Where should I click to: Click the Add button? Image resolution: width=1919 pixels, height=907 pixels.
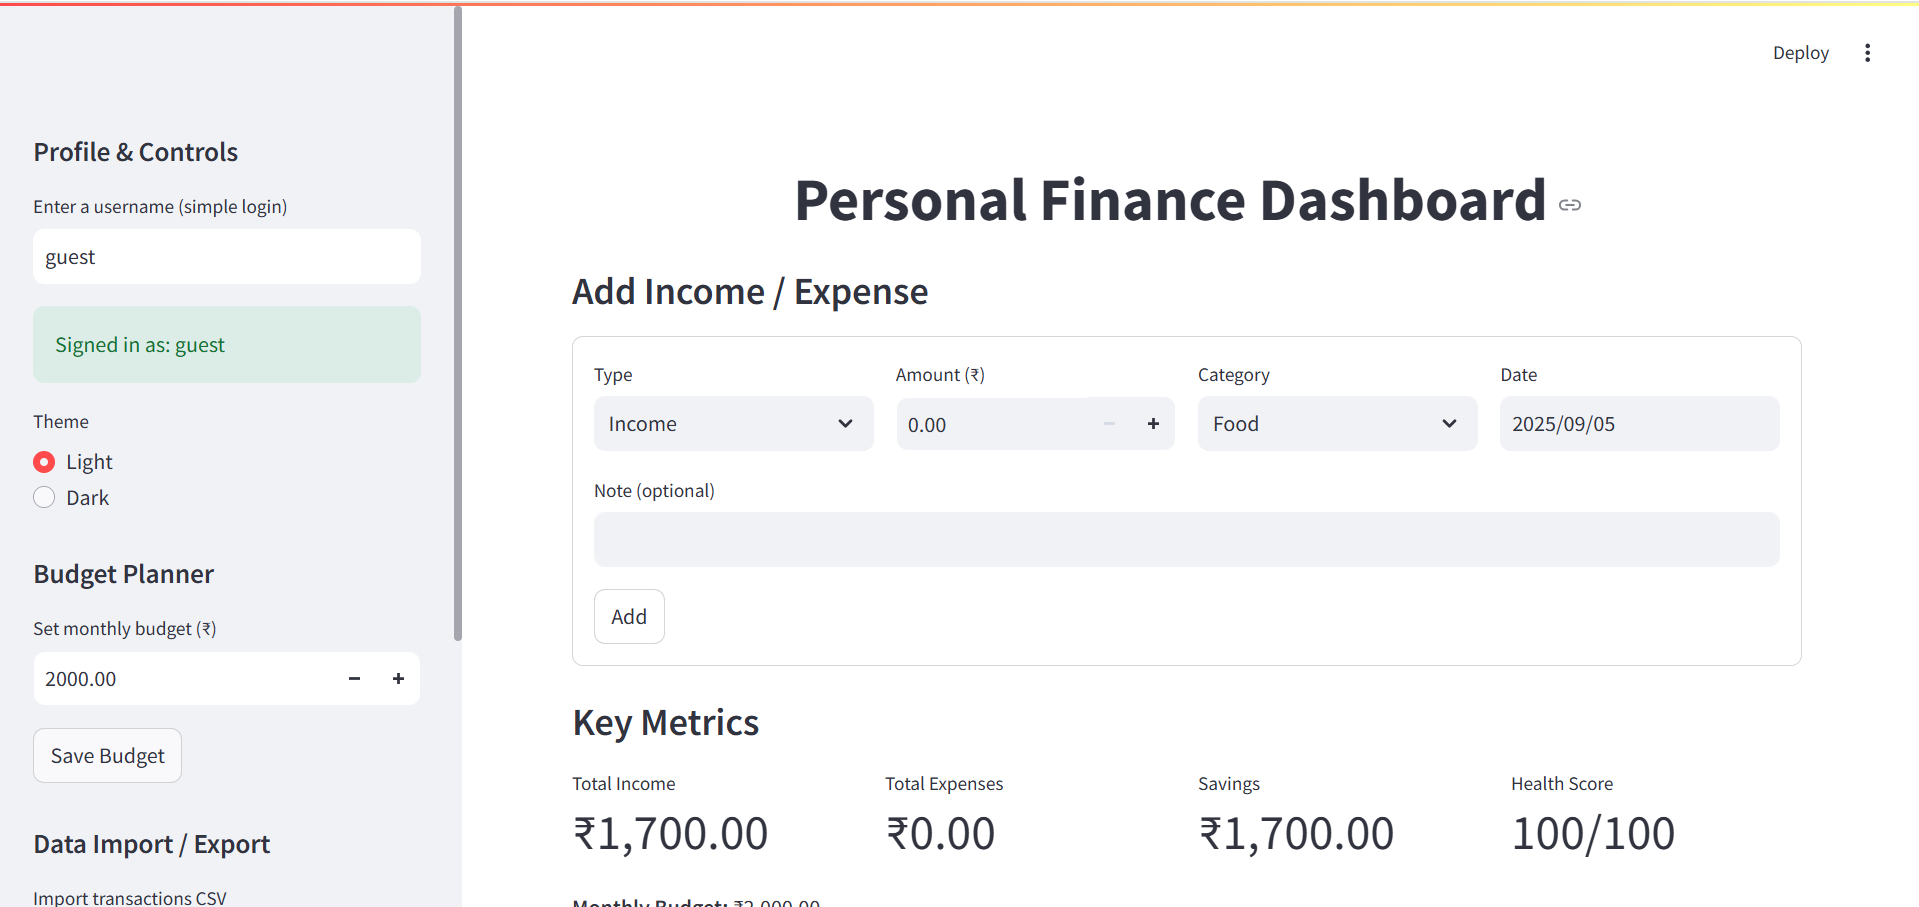click(x=629, y=617)
